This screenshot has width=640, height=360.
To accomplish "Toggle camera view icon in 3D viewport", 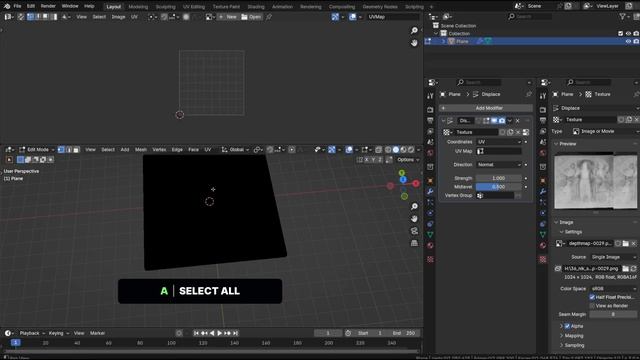I will click(414, 231).
